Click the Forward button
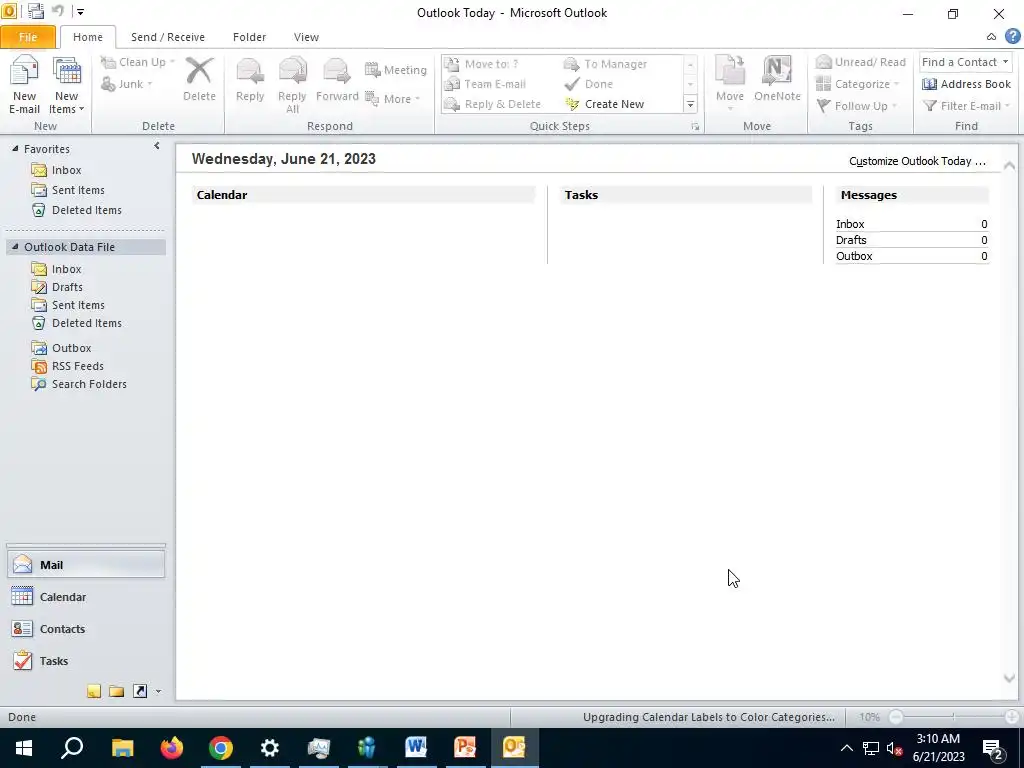This screenshot has height=768, width=1024. click(x=337, y=80)
